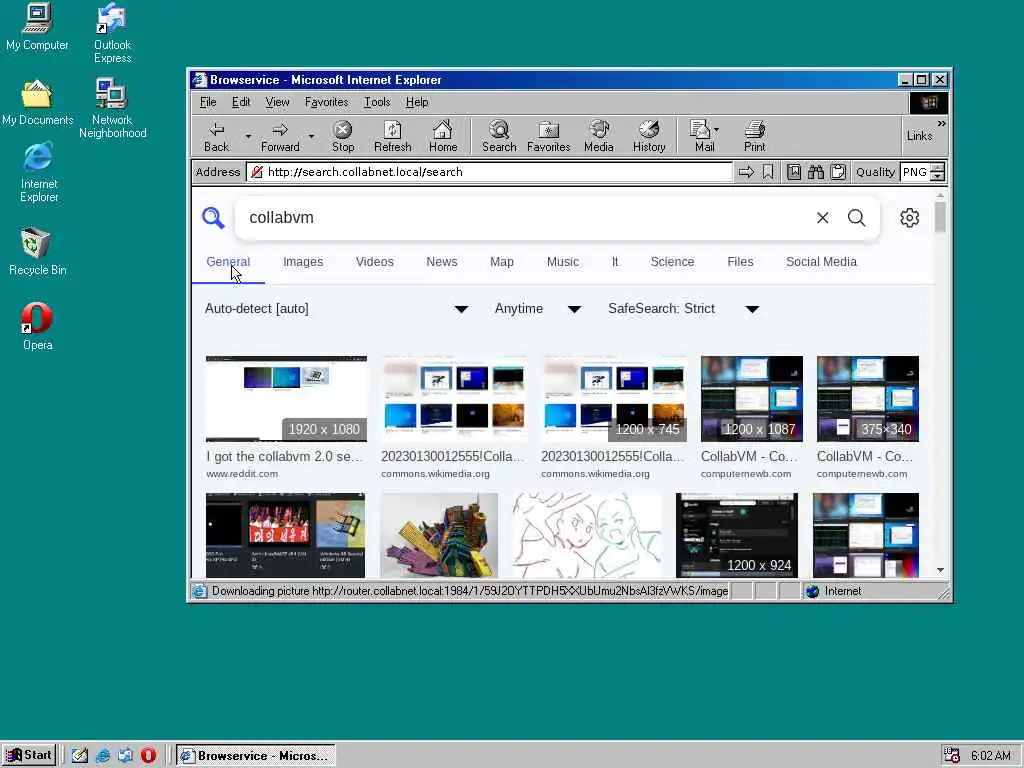Refresh the current page
1024x768 pixels.
(392, 136)
